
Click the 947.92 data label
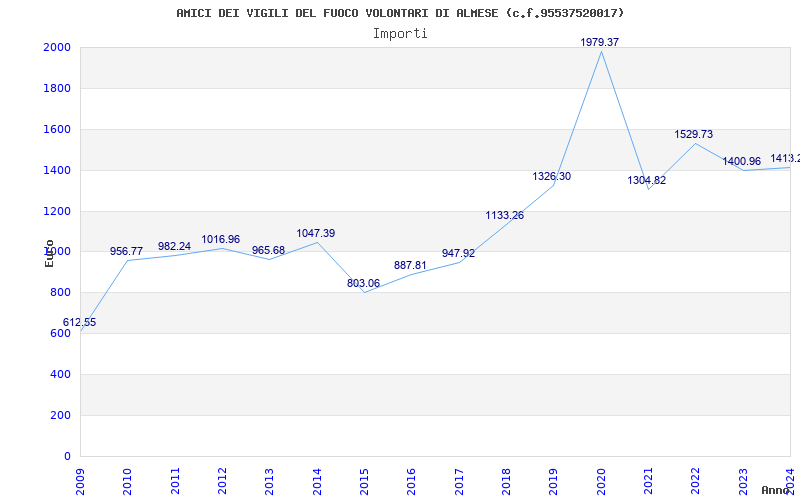point(458,254)
